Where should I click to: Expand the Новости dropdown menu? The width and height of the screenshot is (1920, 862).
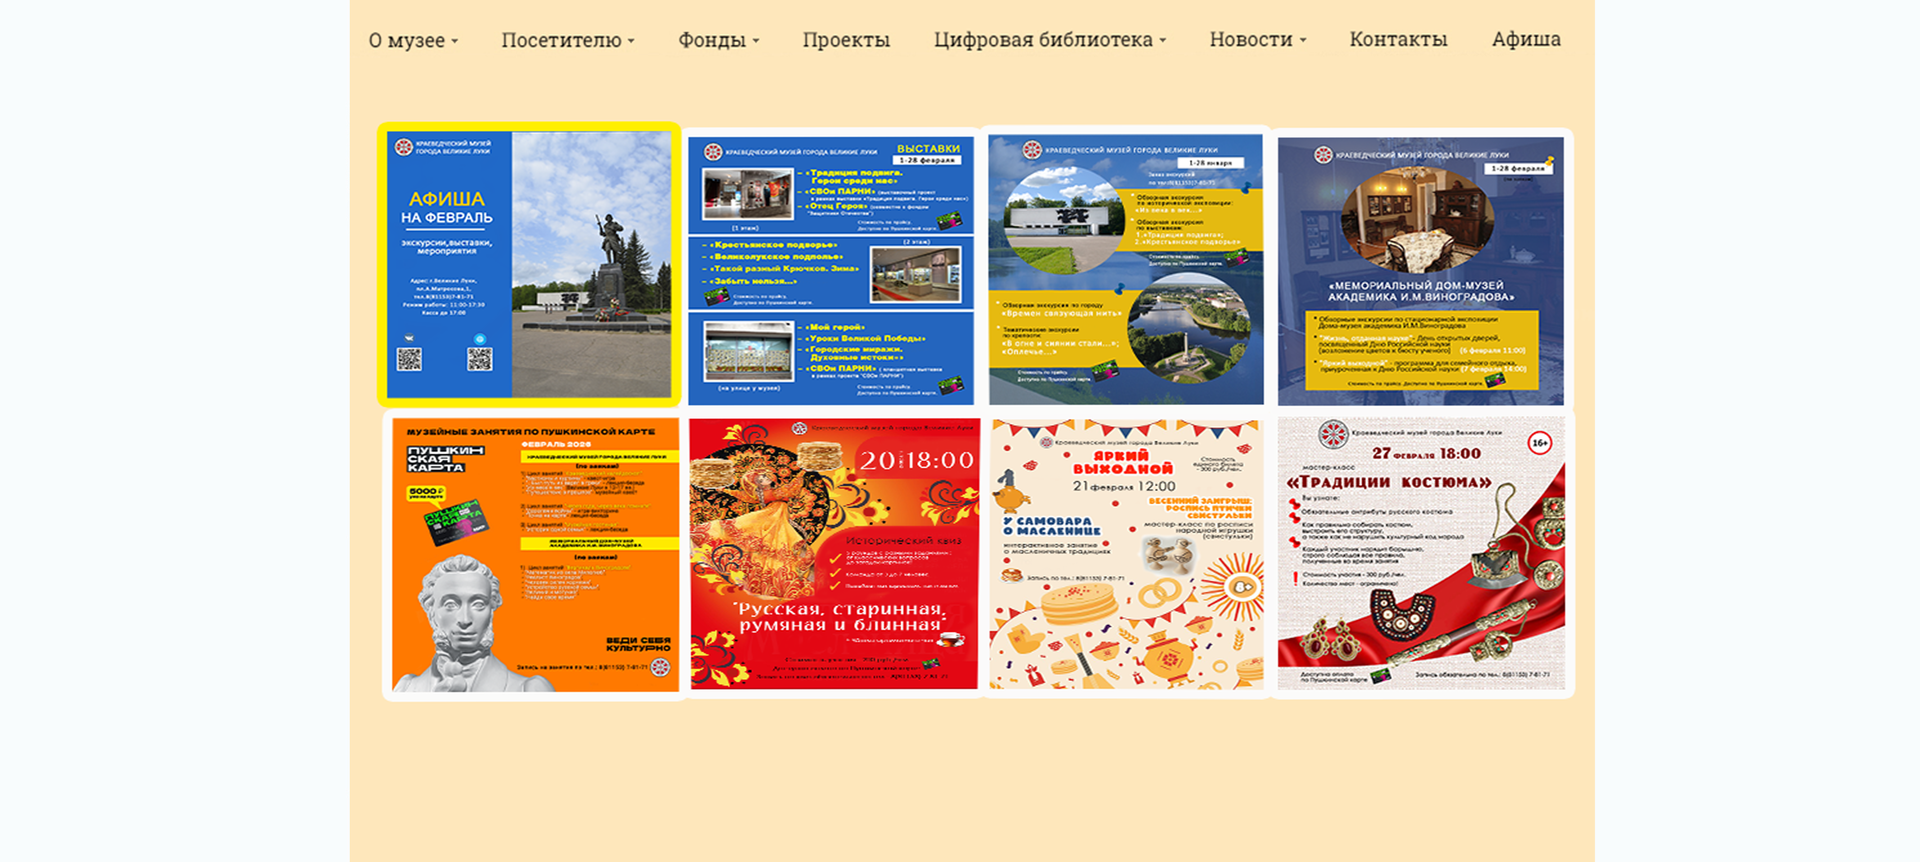coord(1257,40)
